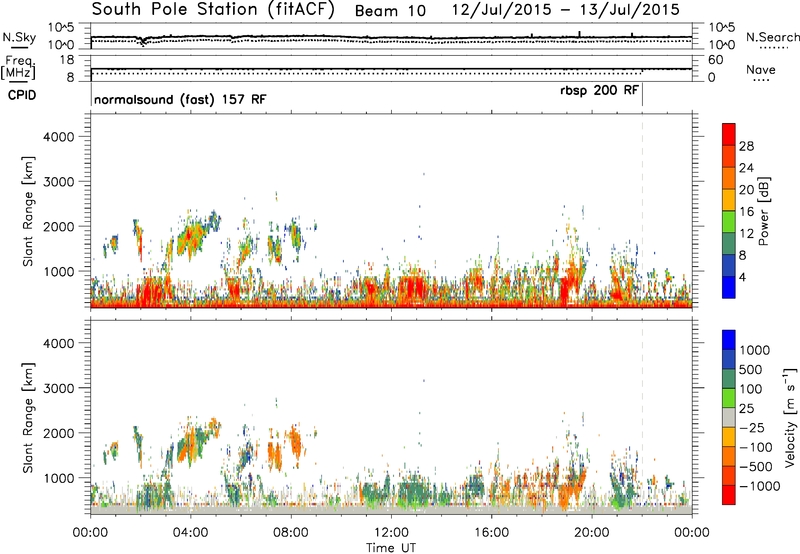Click the bright green 25–100 Velocity colorbar segment
The height and width of the screenshot is (554, 800).
pyautogui.click(x=729, y=398)
